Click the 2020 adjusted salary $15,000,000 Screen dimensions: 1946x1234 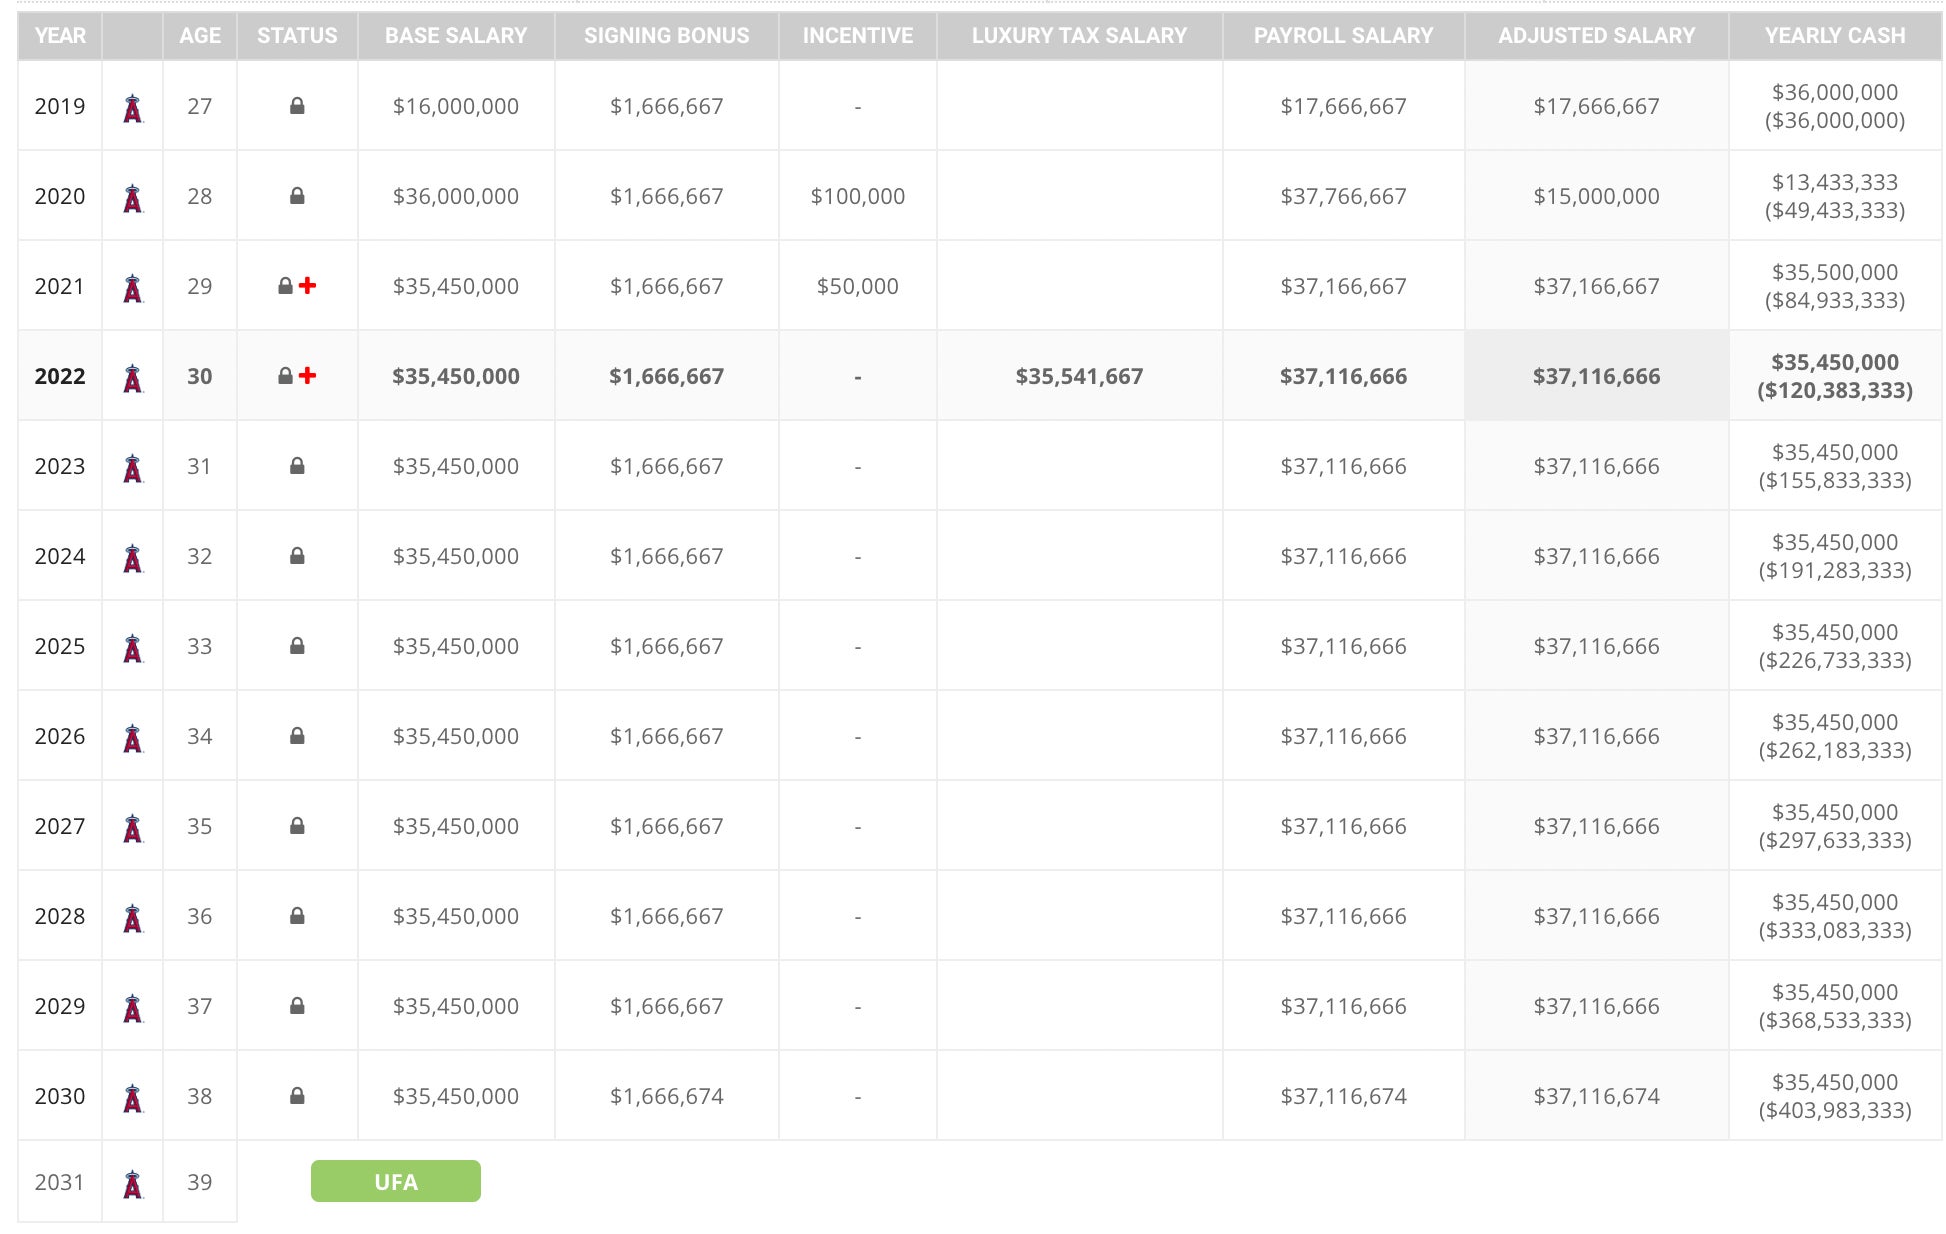[1596, 197]
